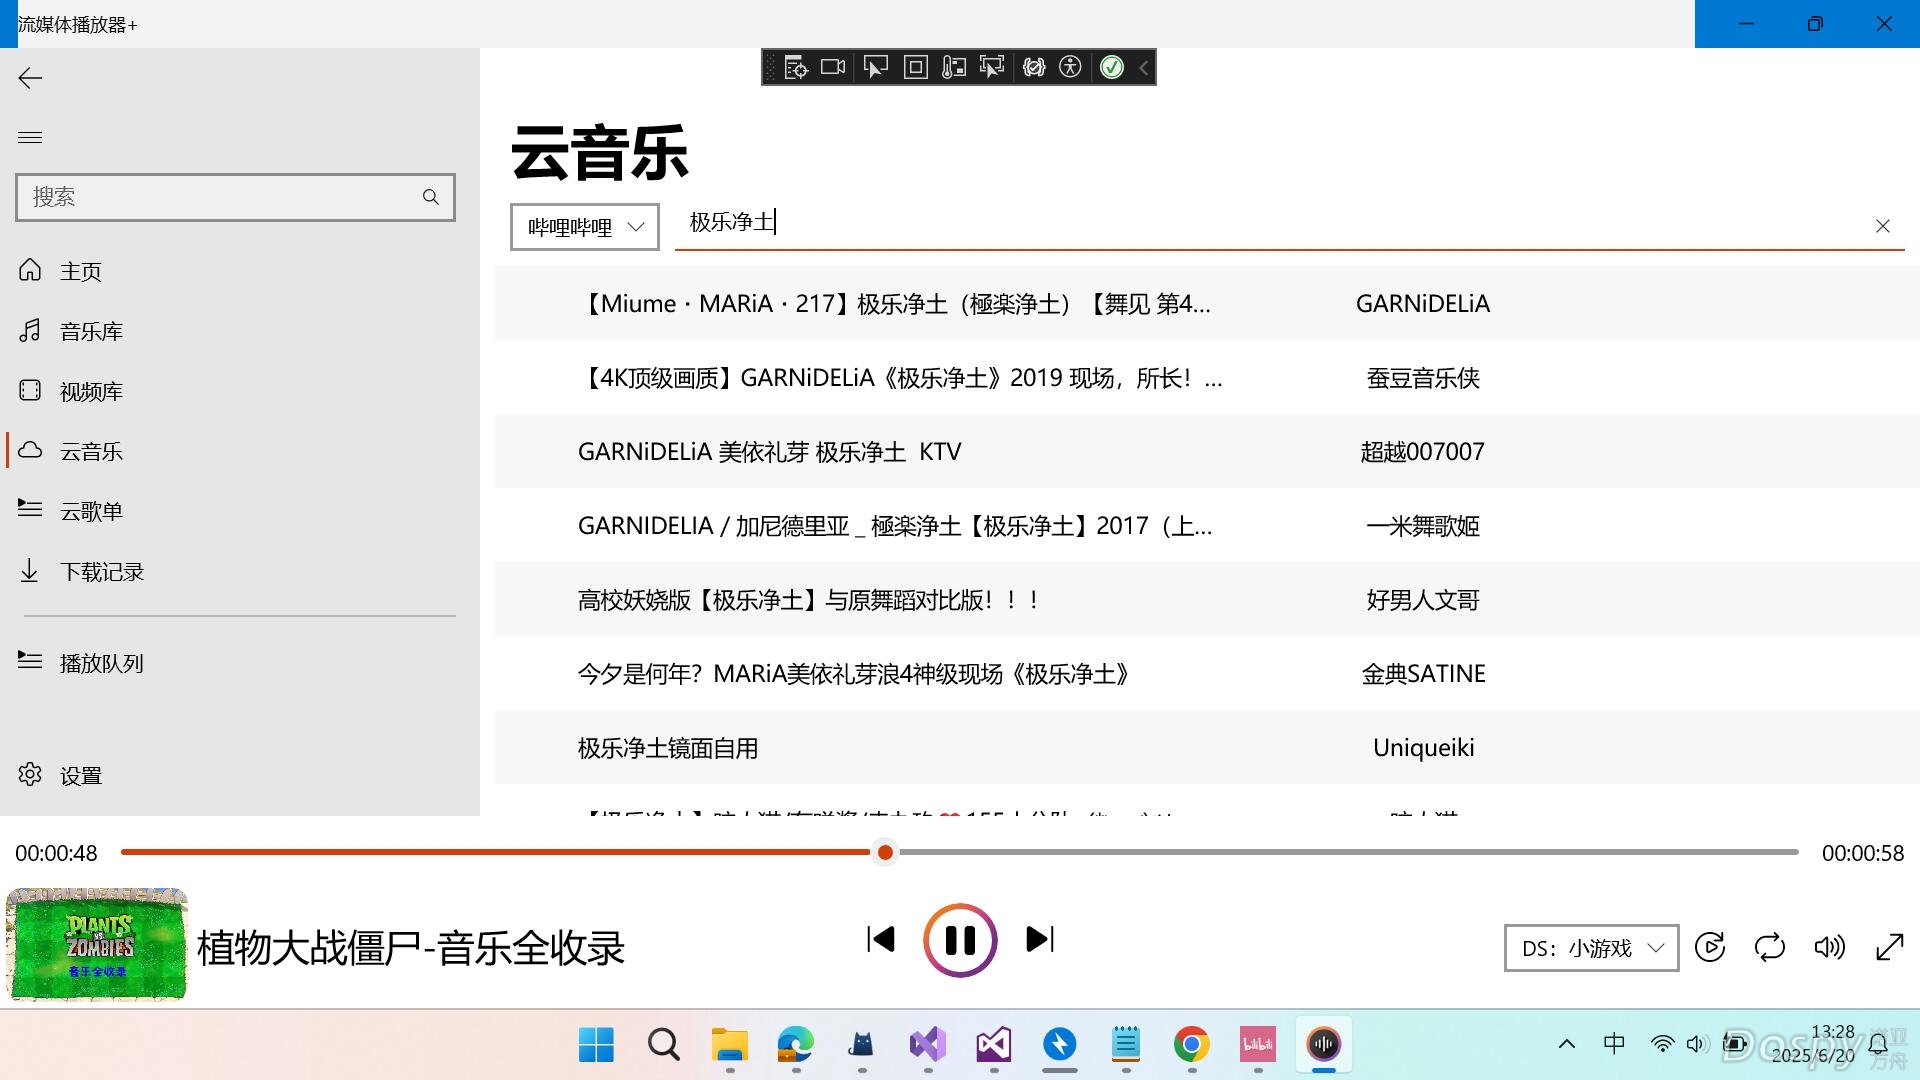
Task: Toggle Display Layout Adorners in debug toolbar
Action: tap(915, 67)
